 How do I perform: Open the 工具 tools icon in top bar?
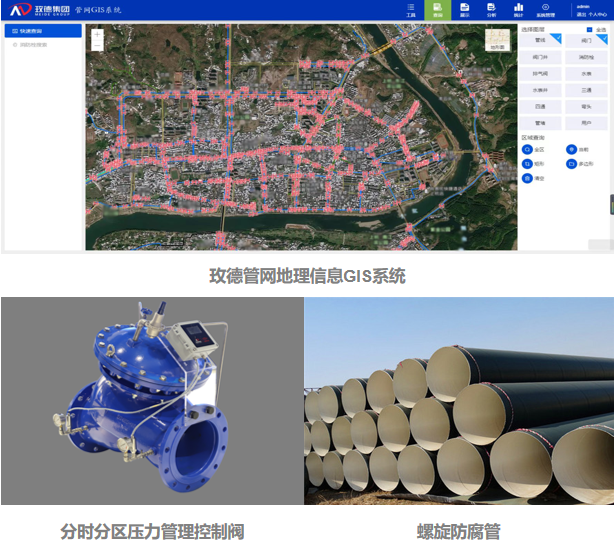(411, 10)
